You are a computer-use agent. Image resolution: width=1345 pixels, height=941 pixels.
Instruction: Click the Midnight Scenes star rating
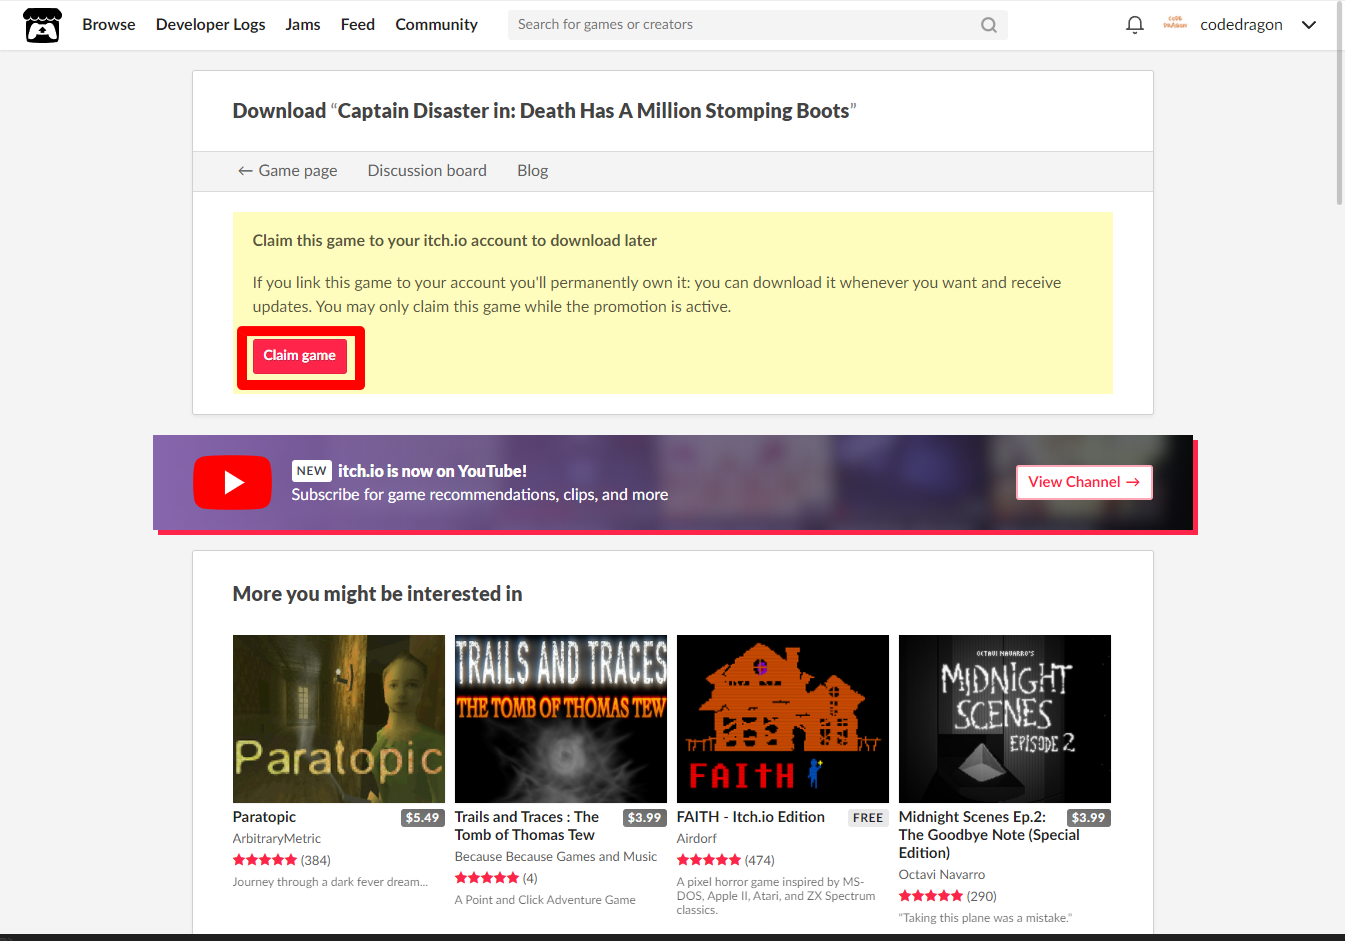click(931, 896)
